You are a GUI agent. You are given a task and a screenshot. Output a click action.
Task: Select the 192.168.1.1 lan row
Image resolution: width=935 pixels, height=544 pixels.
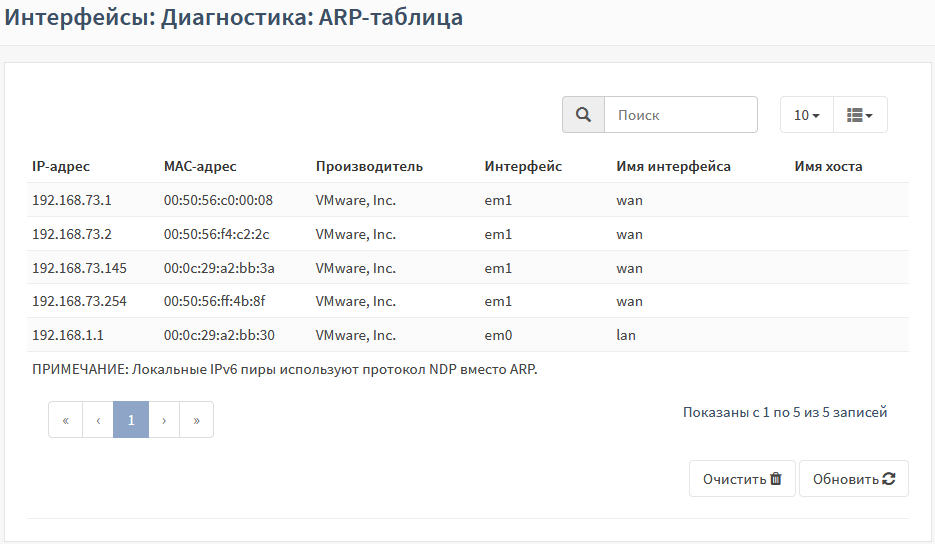click(468, 335)
